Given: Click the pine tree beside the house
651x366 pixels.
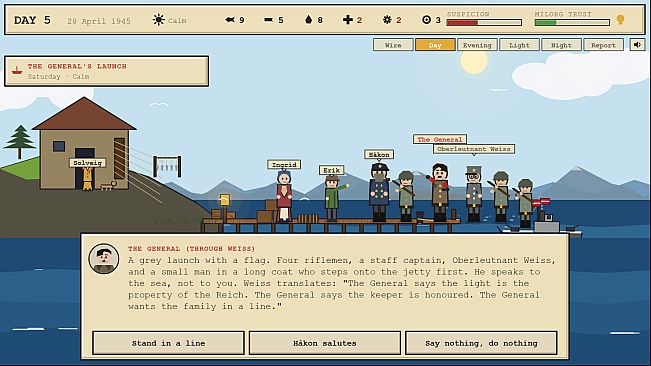Looking at the screenshot, I should pyautogui.click(x=19, y=142).
